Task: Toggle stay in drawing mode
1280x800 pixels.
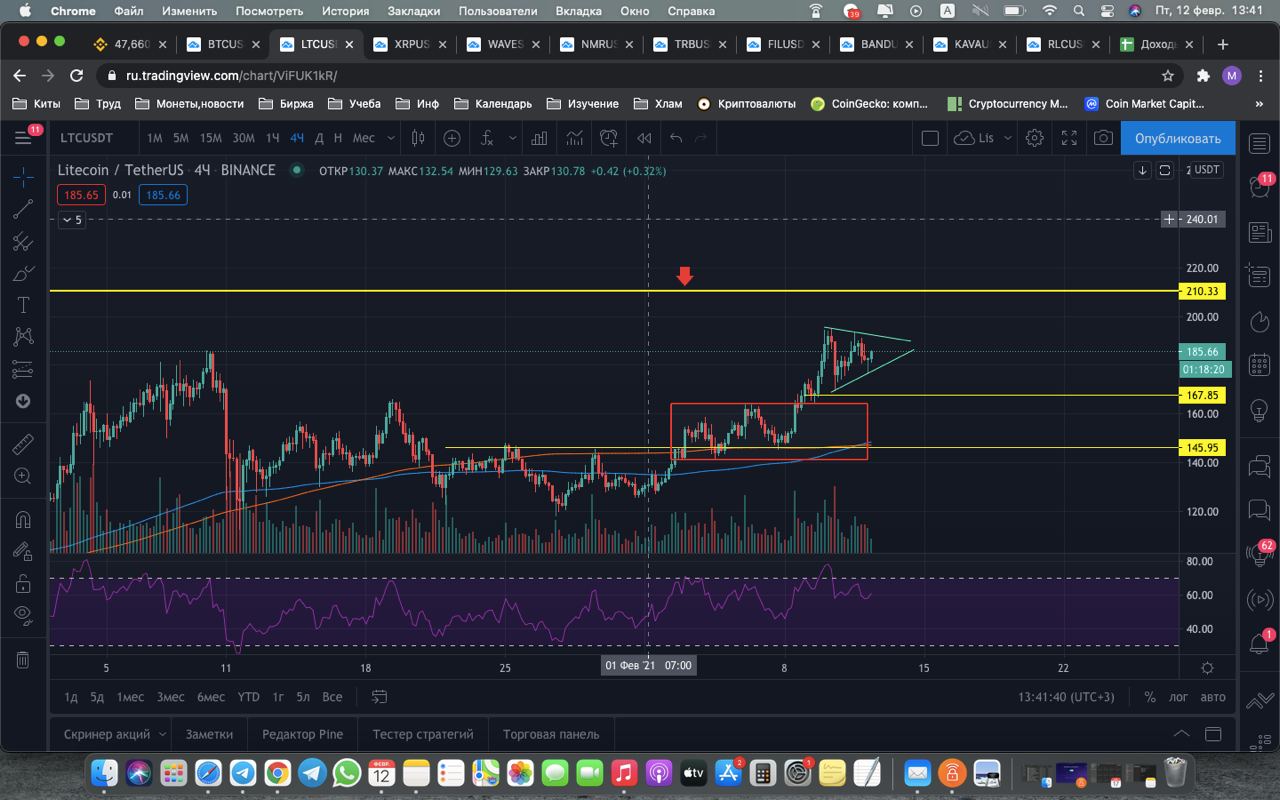Action: (x=23, y=551)
